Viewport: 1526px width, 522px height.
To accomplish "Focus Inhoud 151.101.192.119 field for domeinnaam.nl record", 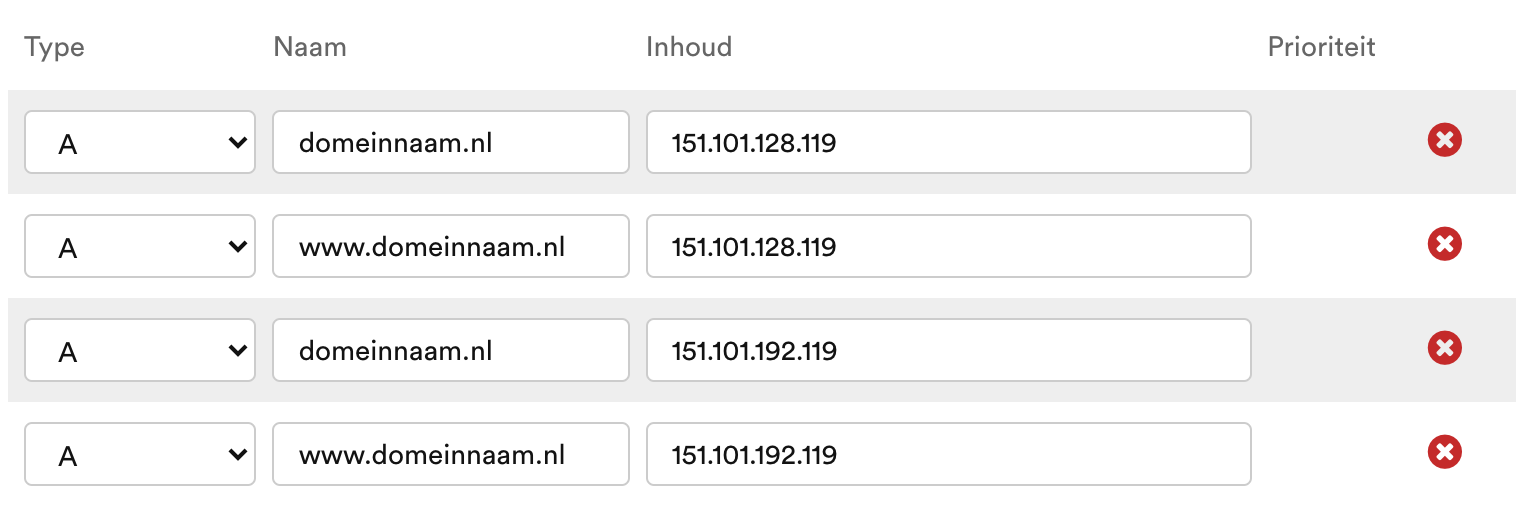I will point(948,350).
